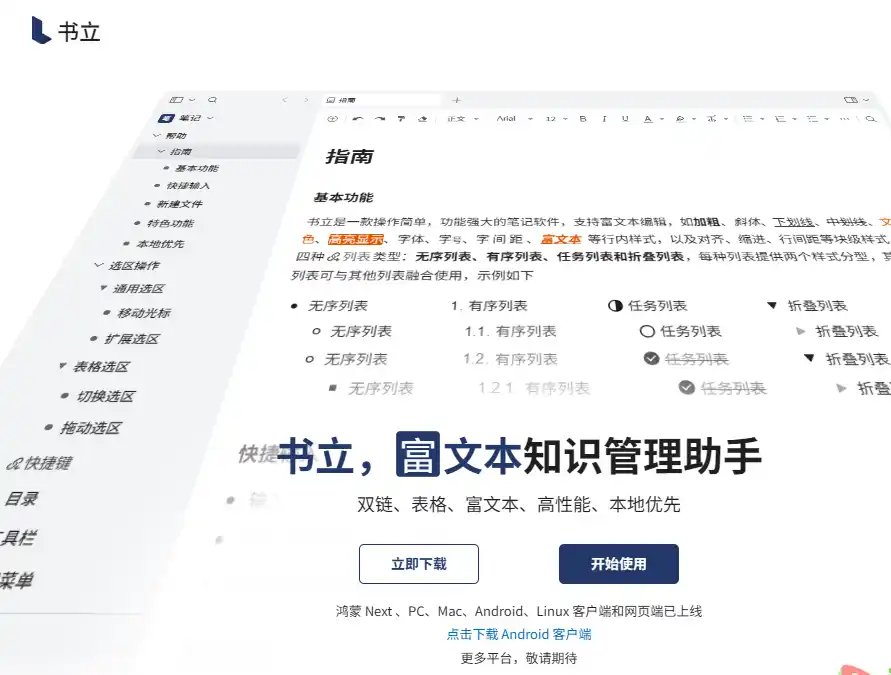Click the 书立 logo in the header
This screenshot has height=675, width=891.
tap(66, 31)
